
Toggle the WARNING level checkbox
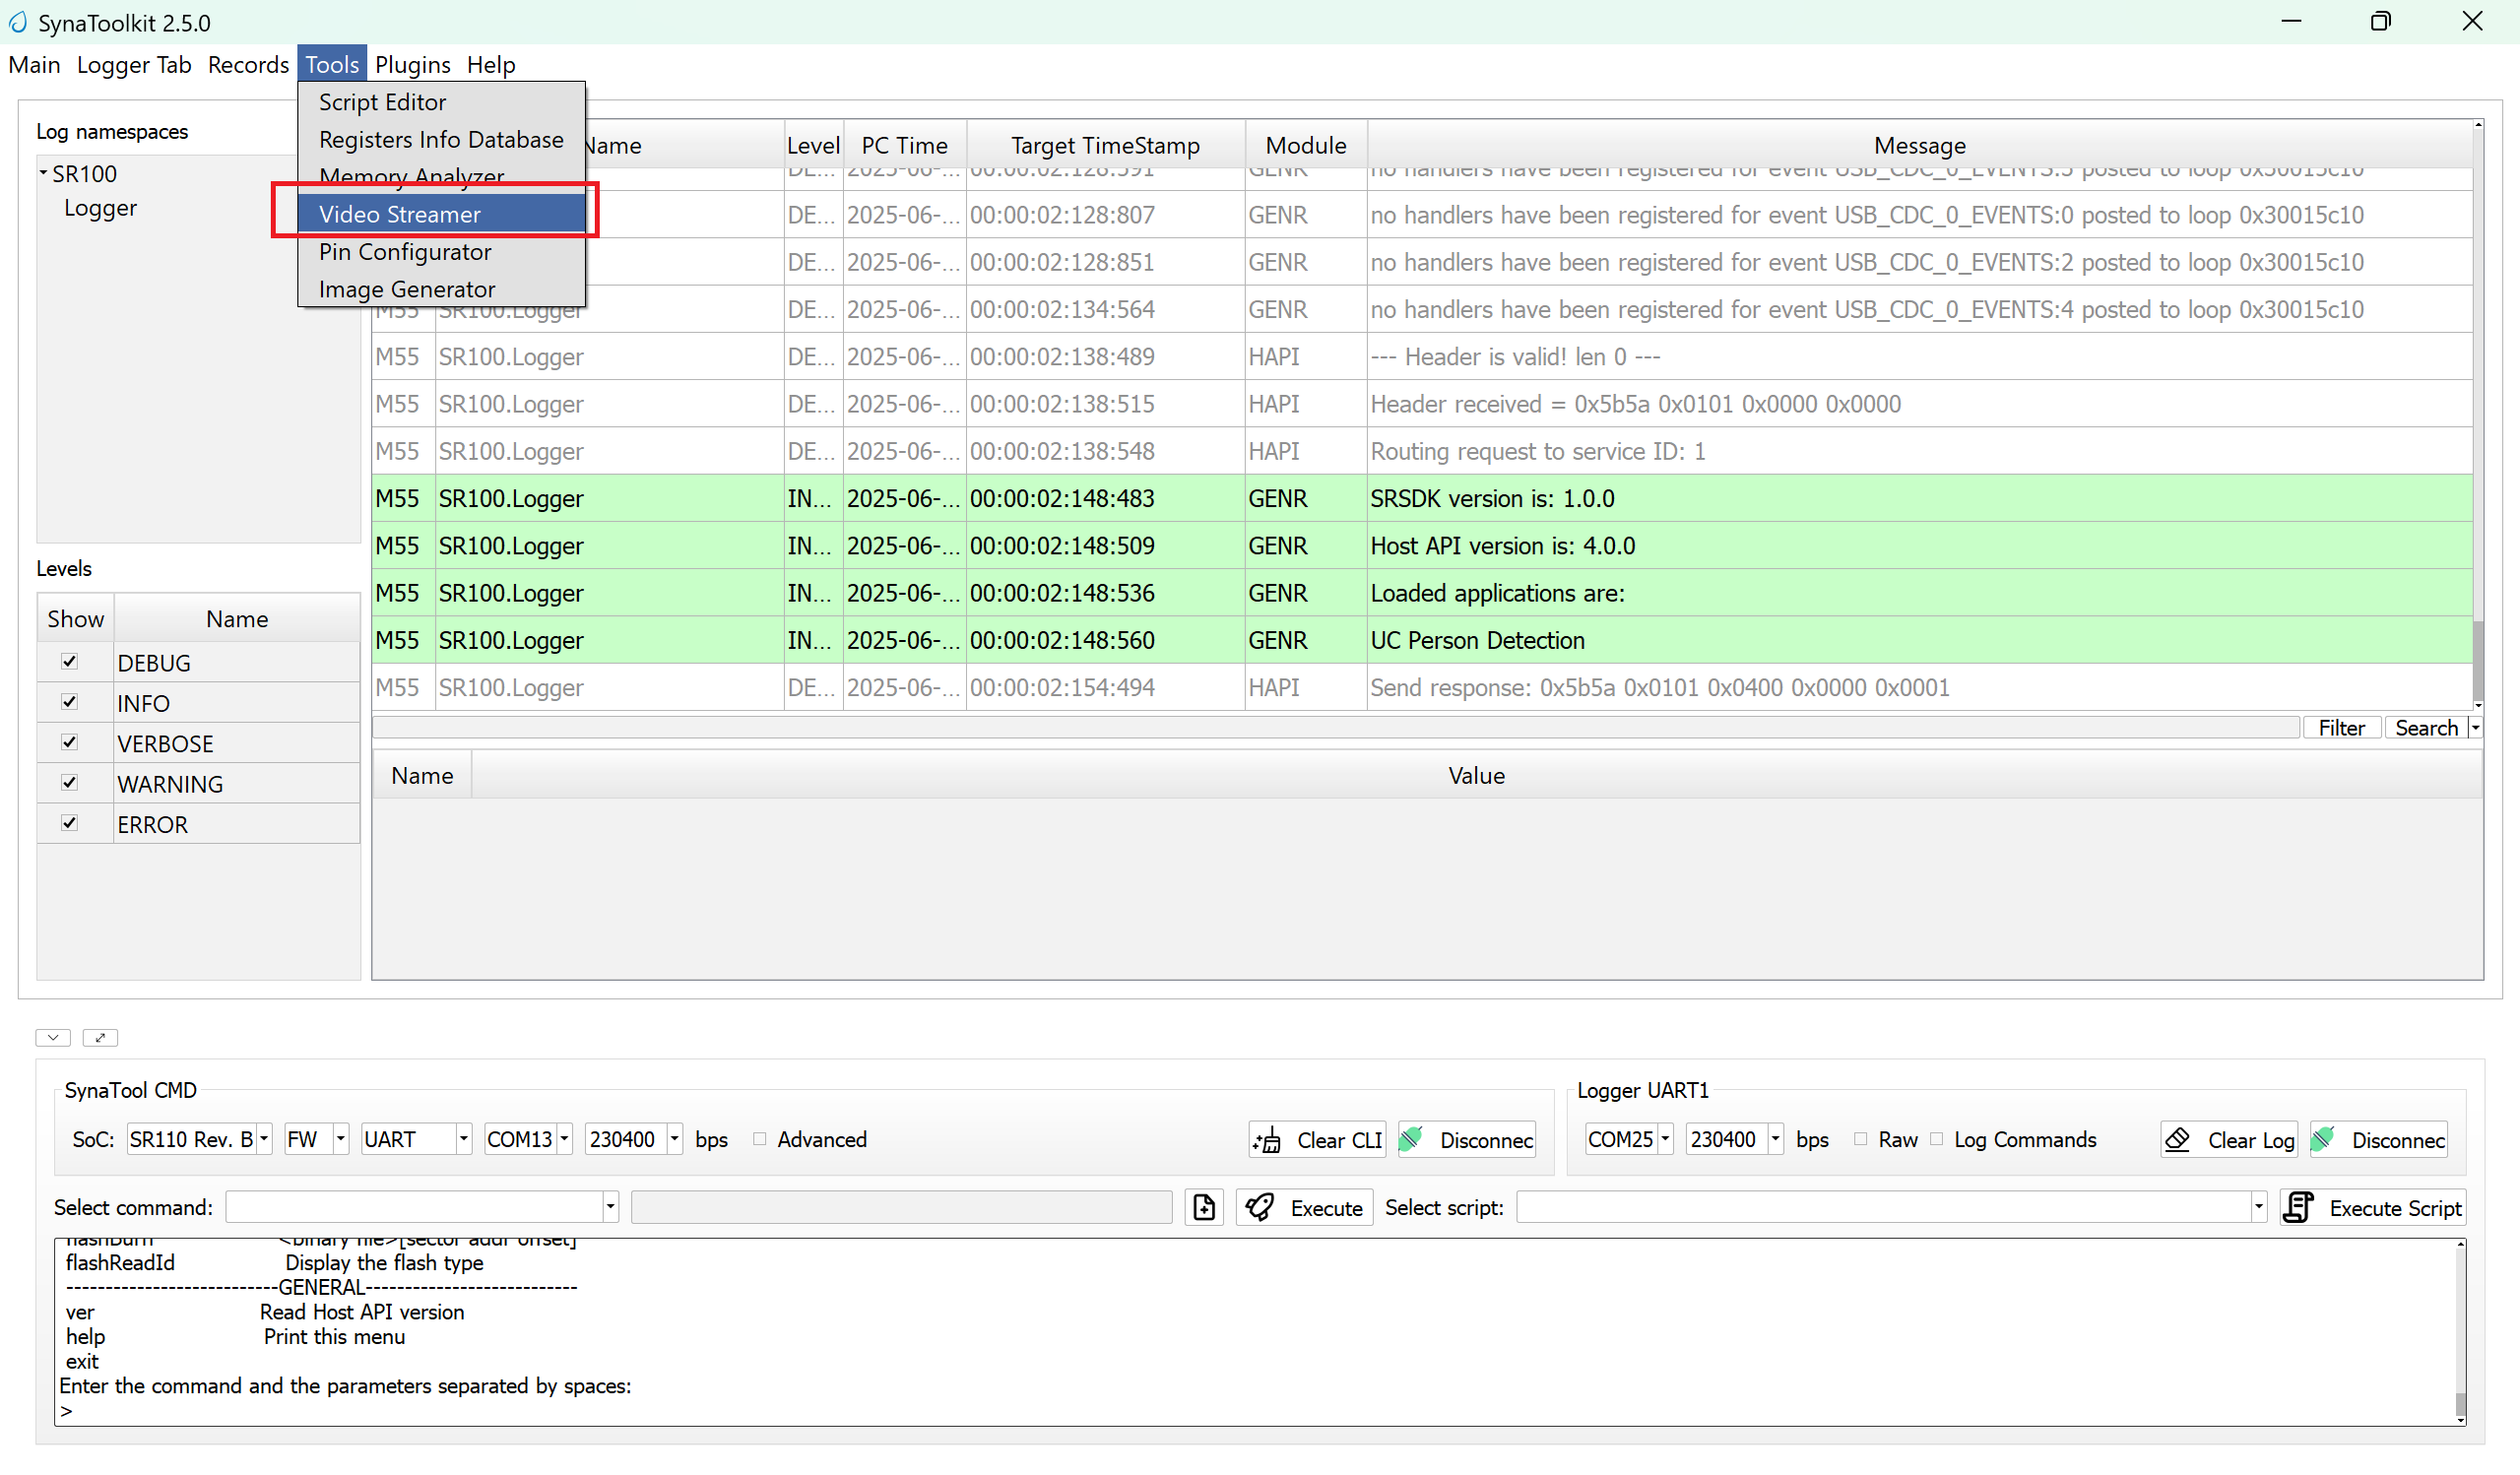tap(69, 782)
